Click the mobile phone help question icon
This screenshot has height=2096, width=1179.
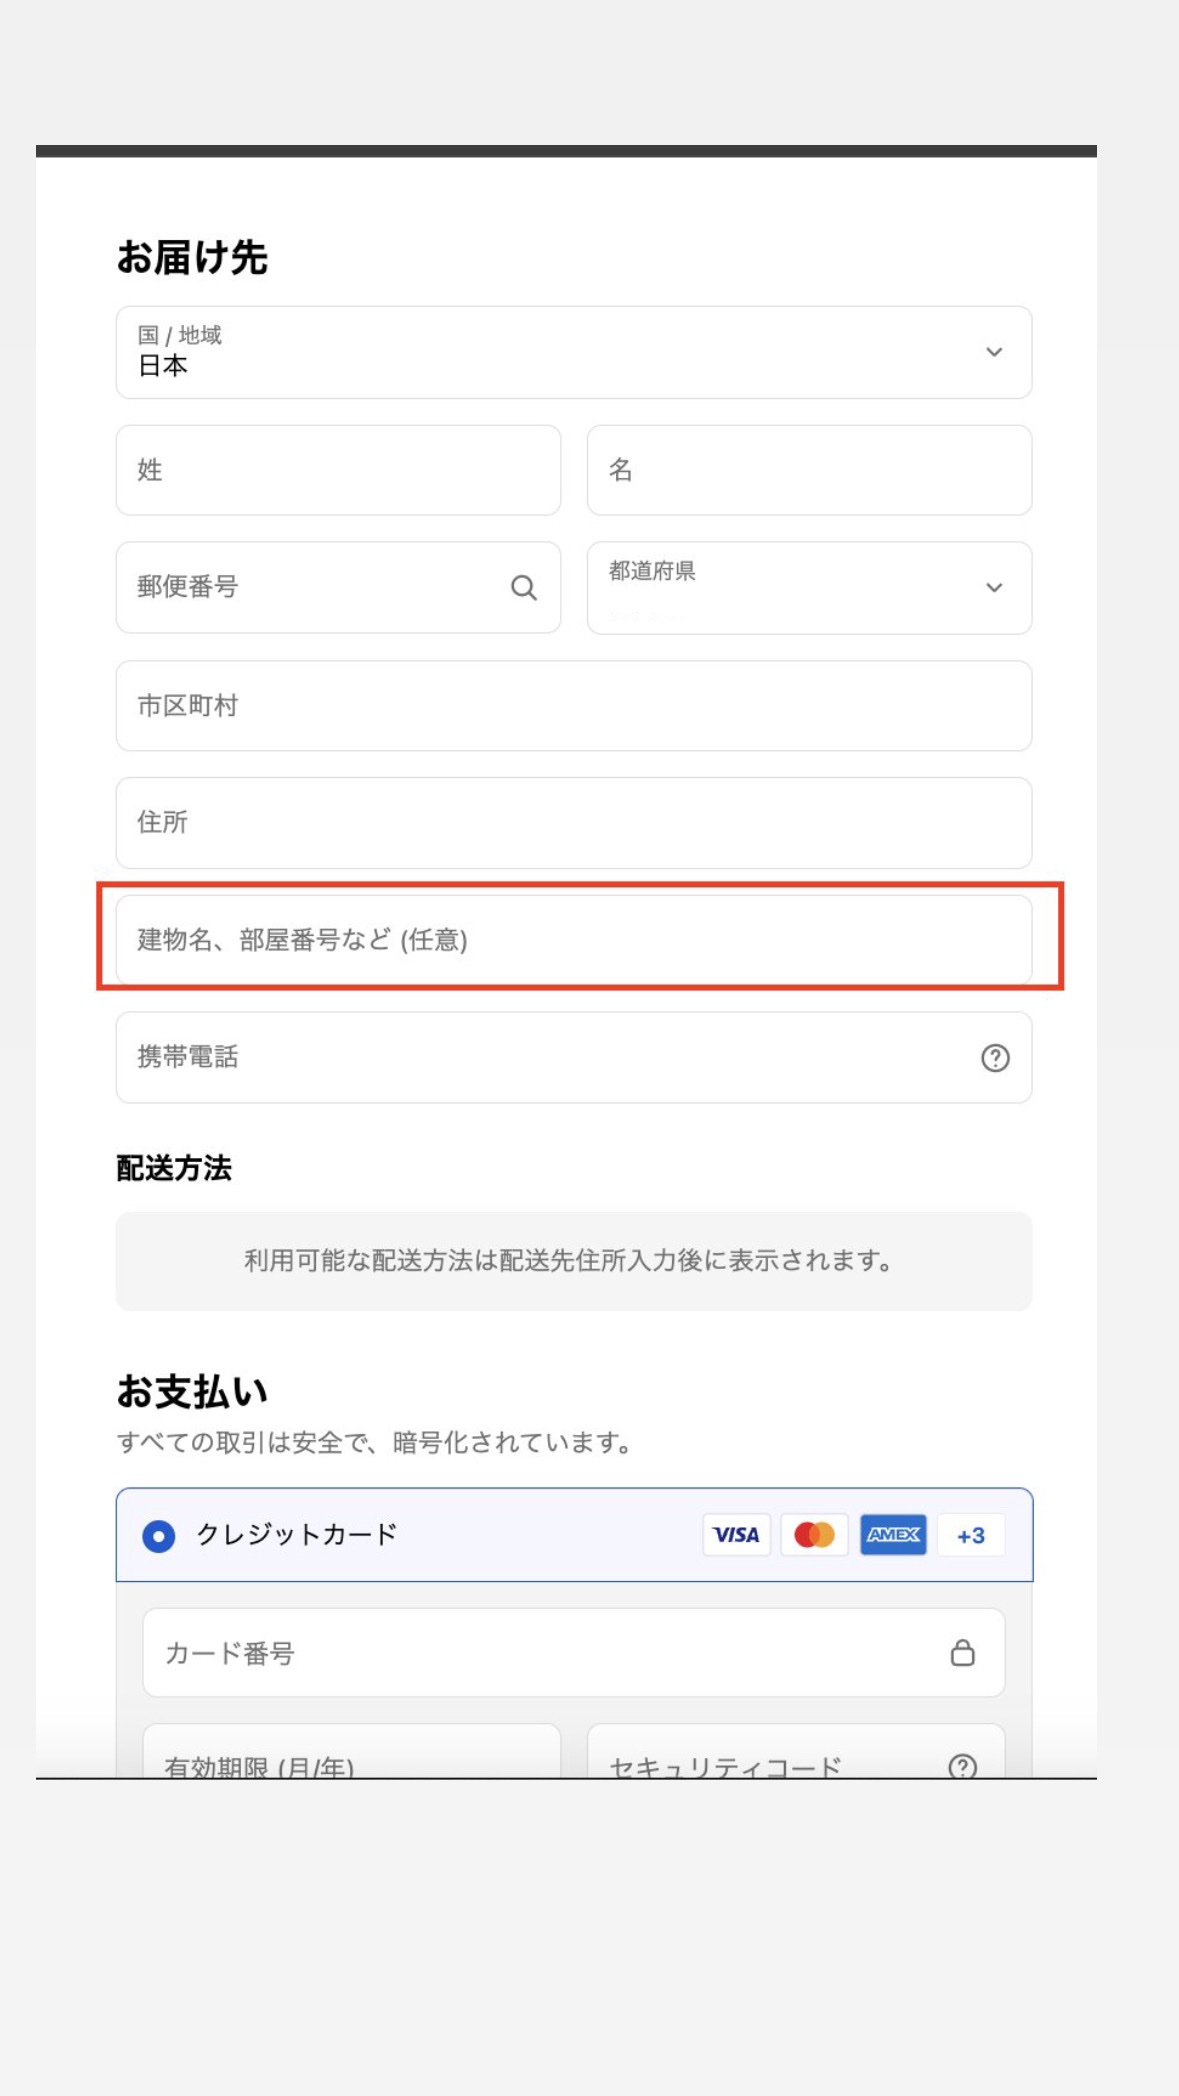pos(994,1058)
